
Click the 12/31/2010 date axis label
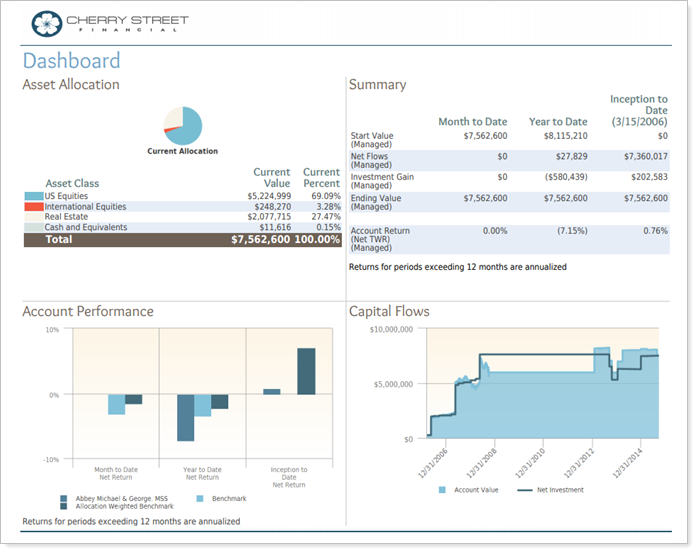(531, 465)
